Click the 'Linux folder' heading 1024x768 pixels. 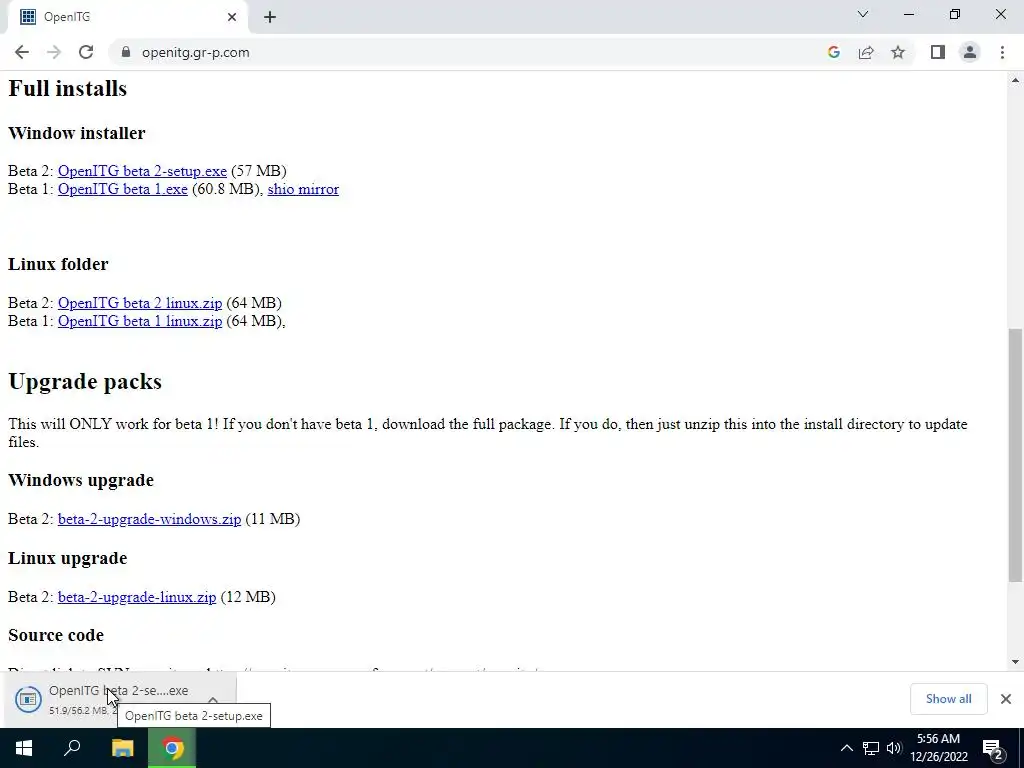(x=58, y=264)
